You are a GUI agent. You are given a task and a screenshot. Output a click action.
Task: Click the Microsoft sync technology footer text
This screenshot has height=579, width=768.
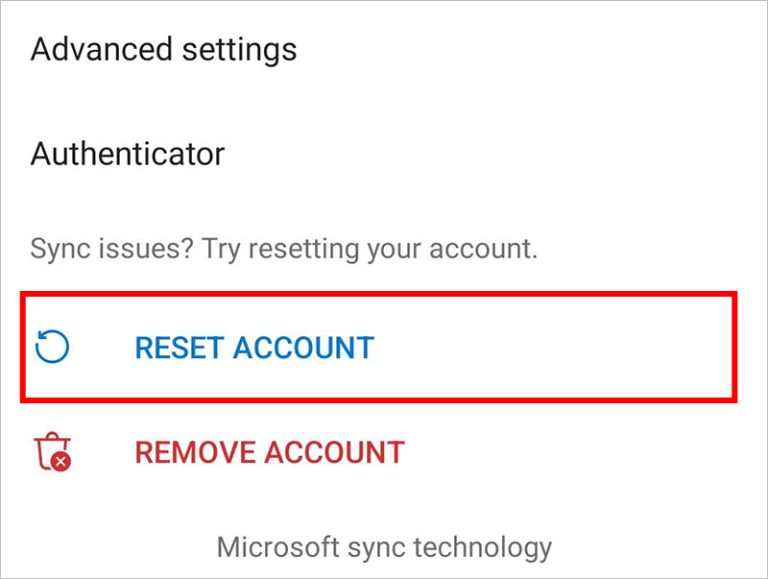pyautogui.click(x=384, y=548)
